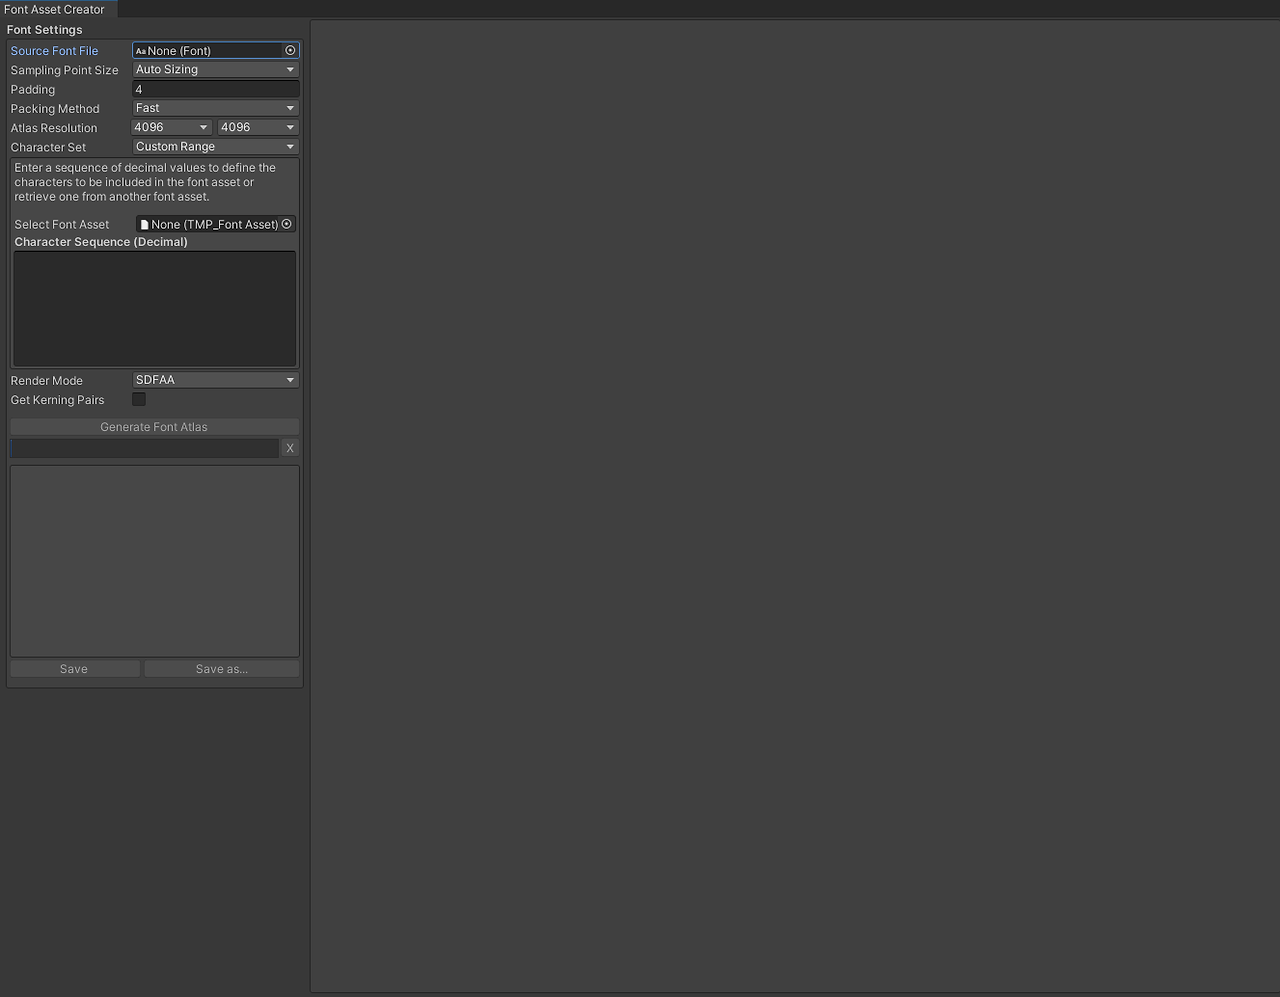Select the None (Font) object field

(x=210, y=50)
